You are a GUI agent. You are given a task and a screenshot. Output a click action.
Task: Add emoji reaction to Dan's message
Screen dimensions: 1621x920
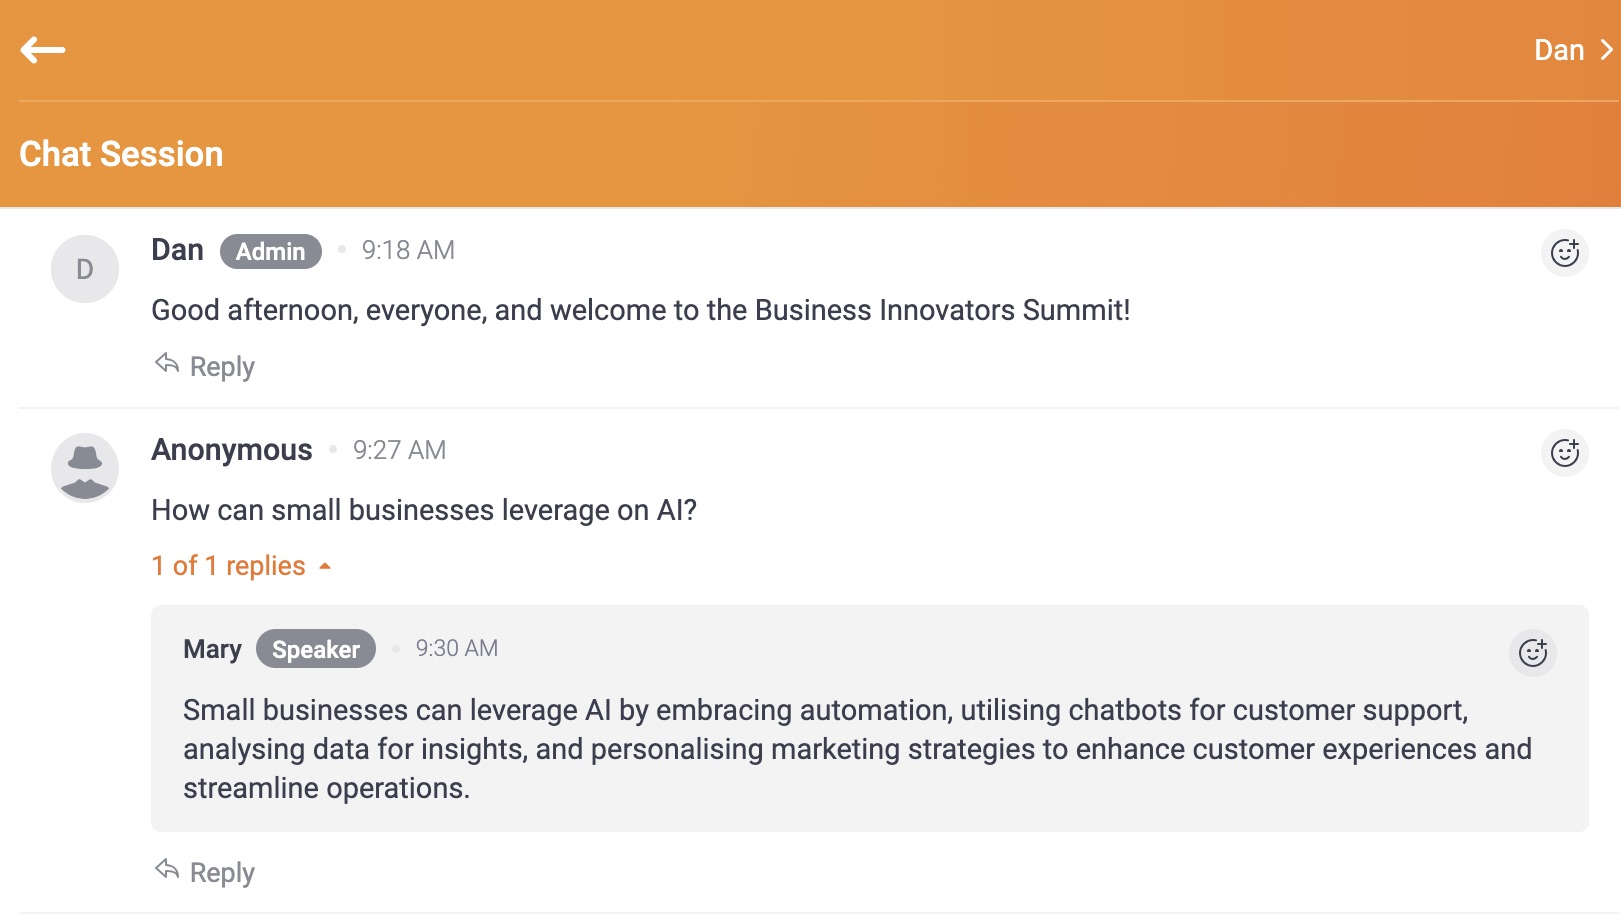(1564, 253)
